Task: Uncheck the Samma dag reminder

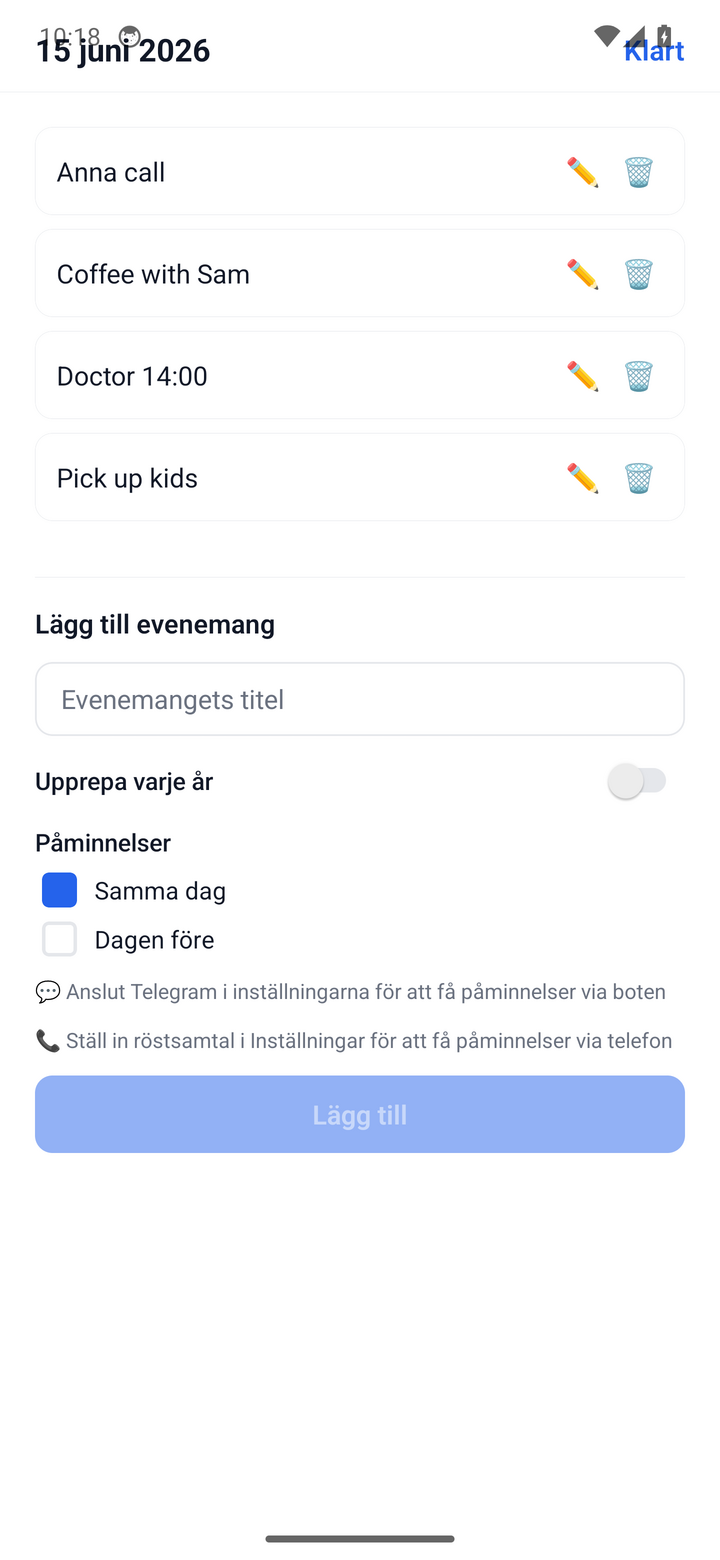Action: [59, 890]
